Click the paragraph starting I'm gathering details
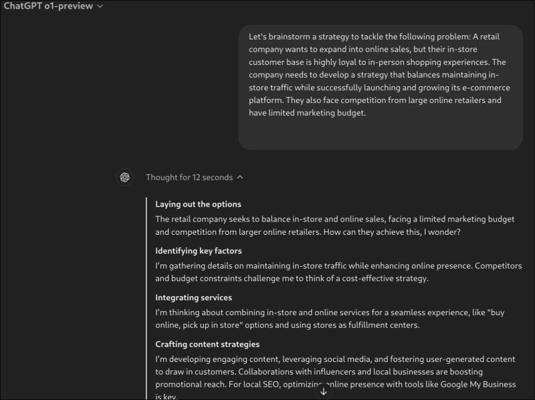This screenshot has width=535, height=400. tap(338, 272)
